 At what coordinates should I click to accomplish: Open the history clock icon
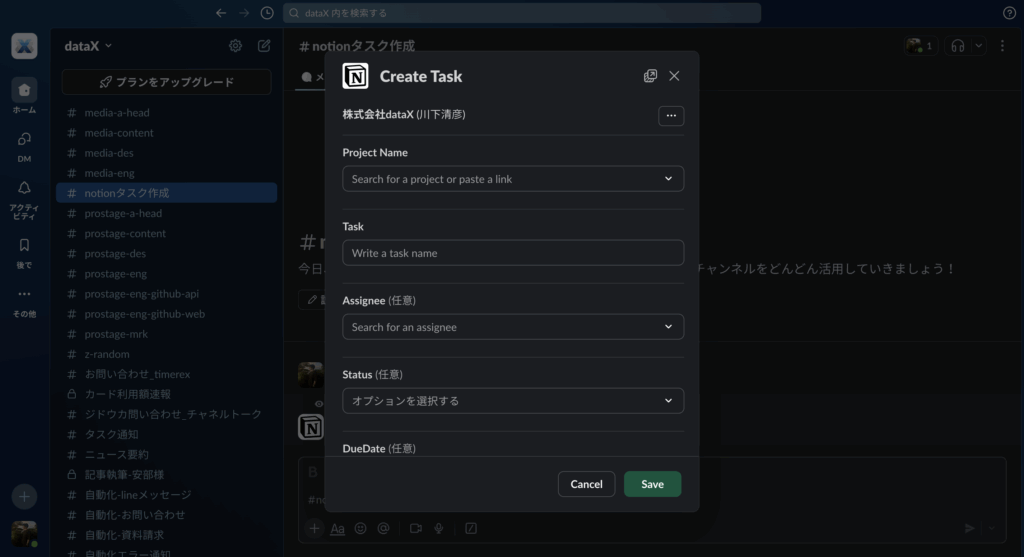point(267,12)
